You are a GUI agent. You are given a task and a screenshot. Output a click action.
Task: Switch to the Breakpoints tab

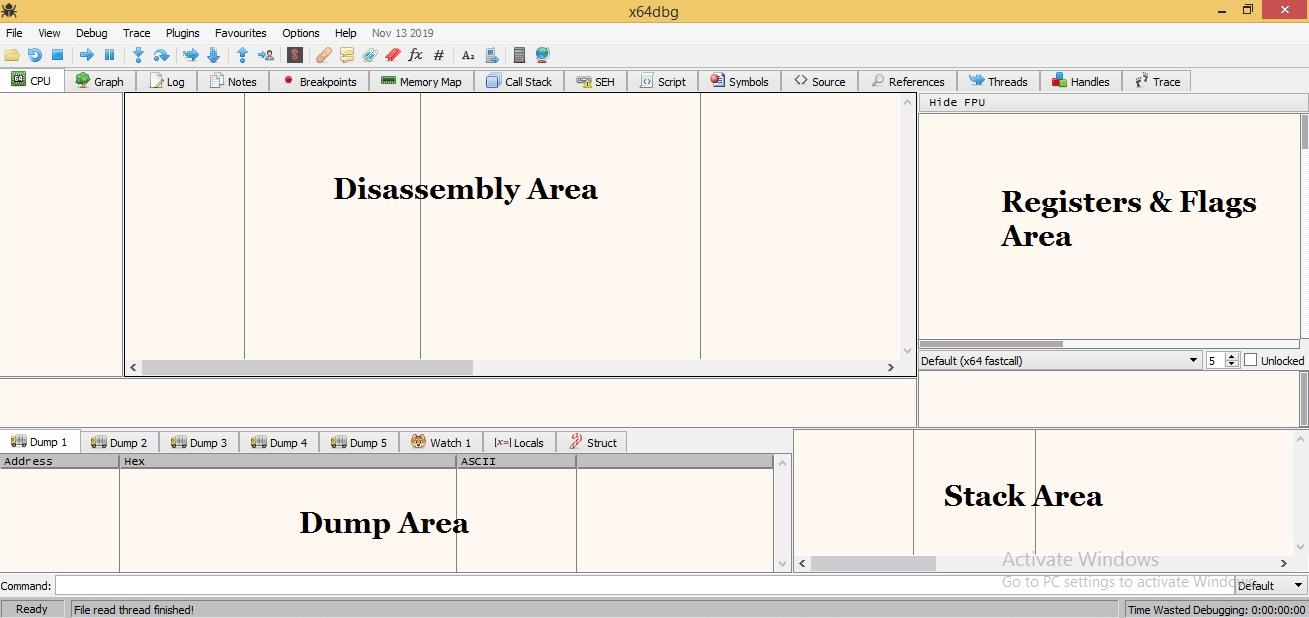[x=319, y=82]
